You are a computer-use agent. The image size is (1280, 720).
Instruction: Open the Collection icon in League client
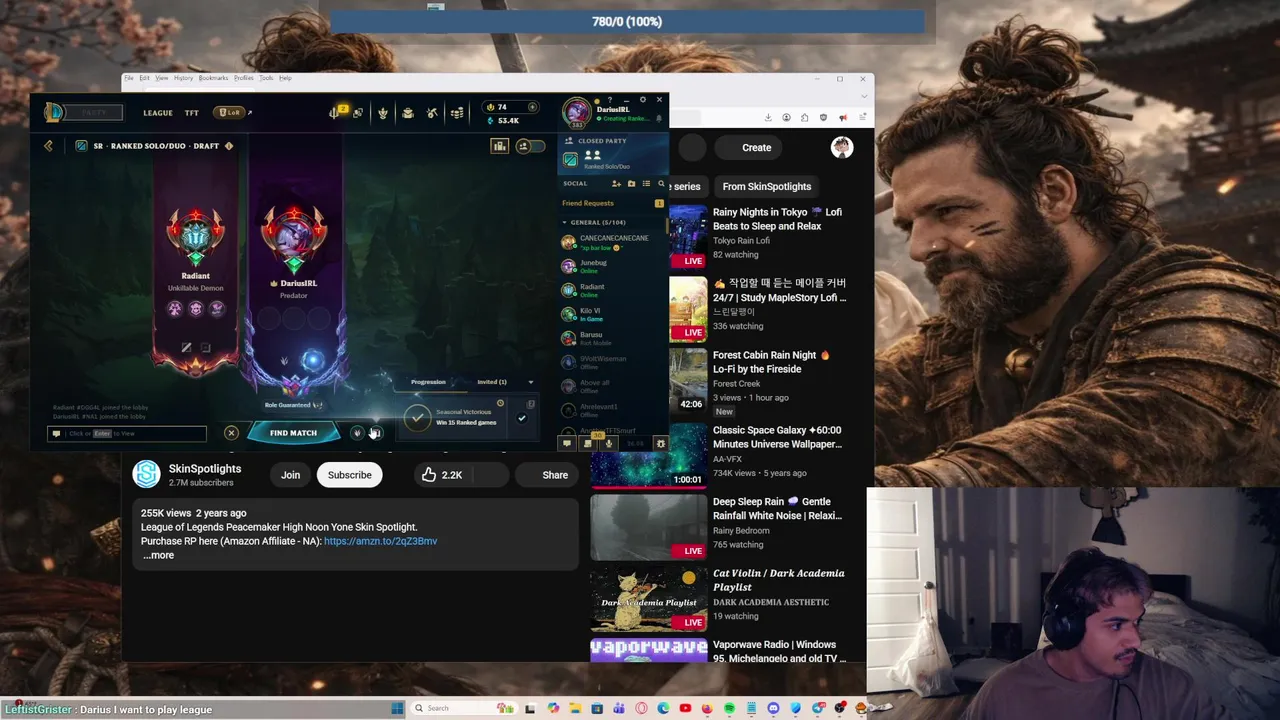coord(383,113)
